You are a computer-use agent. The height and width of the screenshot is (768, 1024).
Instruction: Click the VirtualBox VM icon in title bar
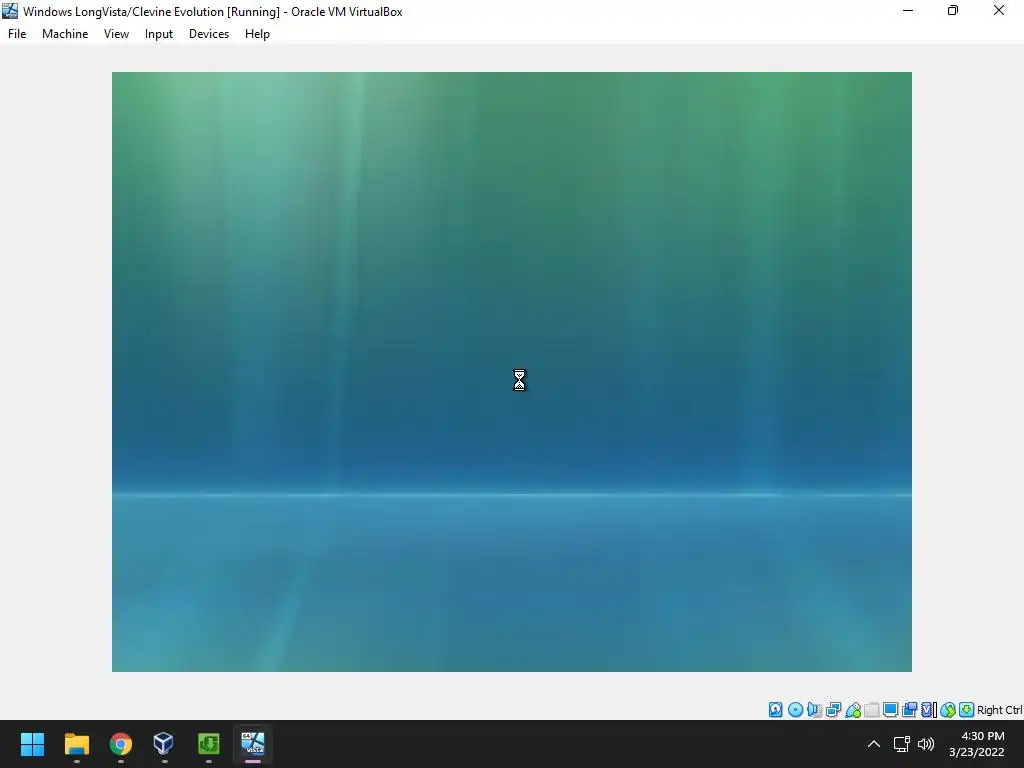pos(10,11)
